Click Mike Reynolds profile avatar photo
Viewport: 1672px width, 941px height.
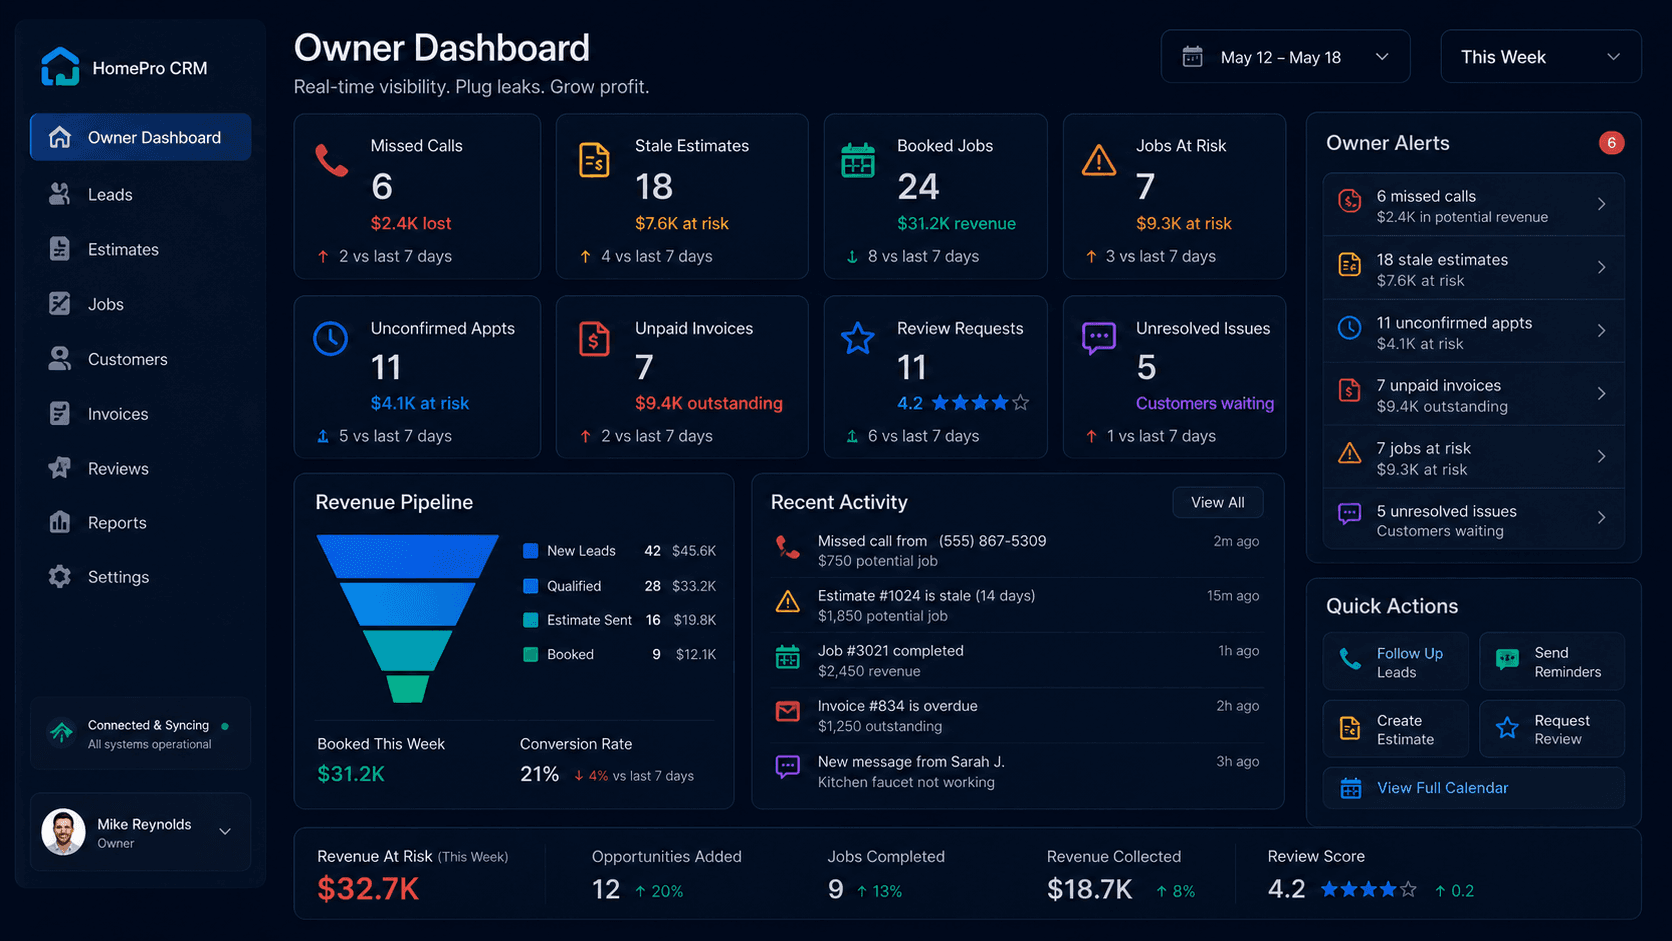63,832
